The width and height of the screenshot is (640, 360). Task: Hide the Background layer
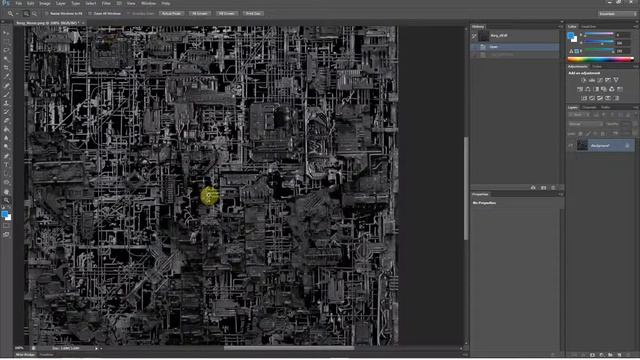[571, 145]
